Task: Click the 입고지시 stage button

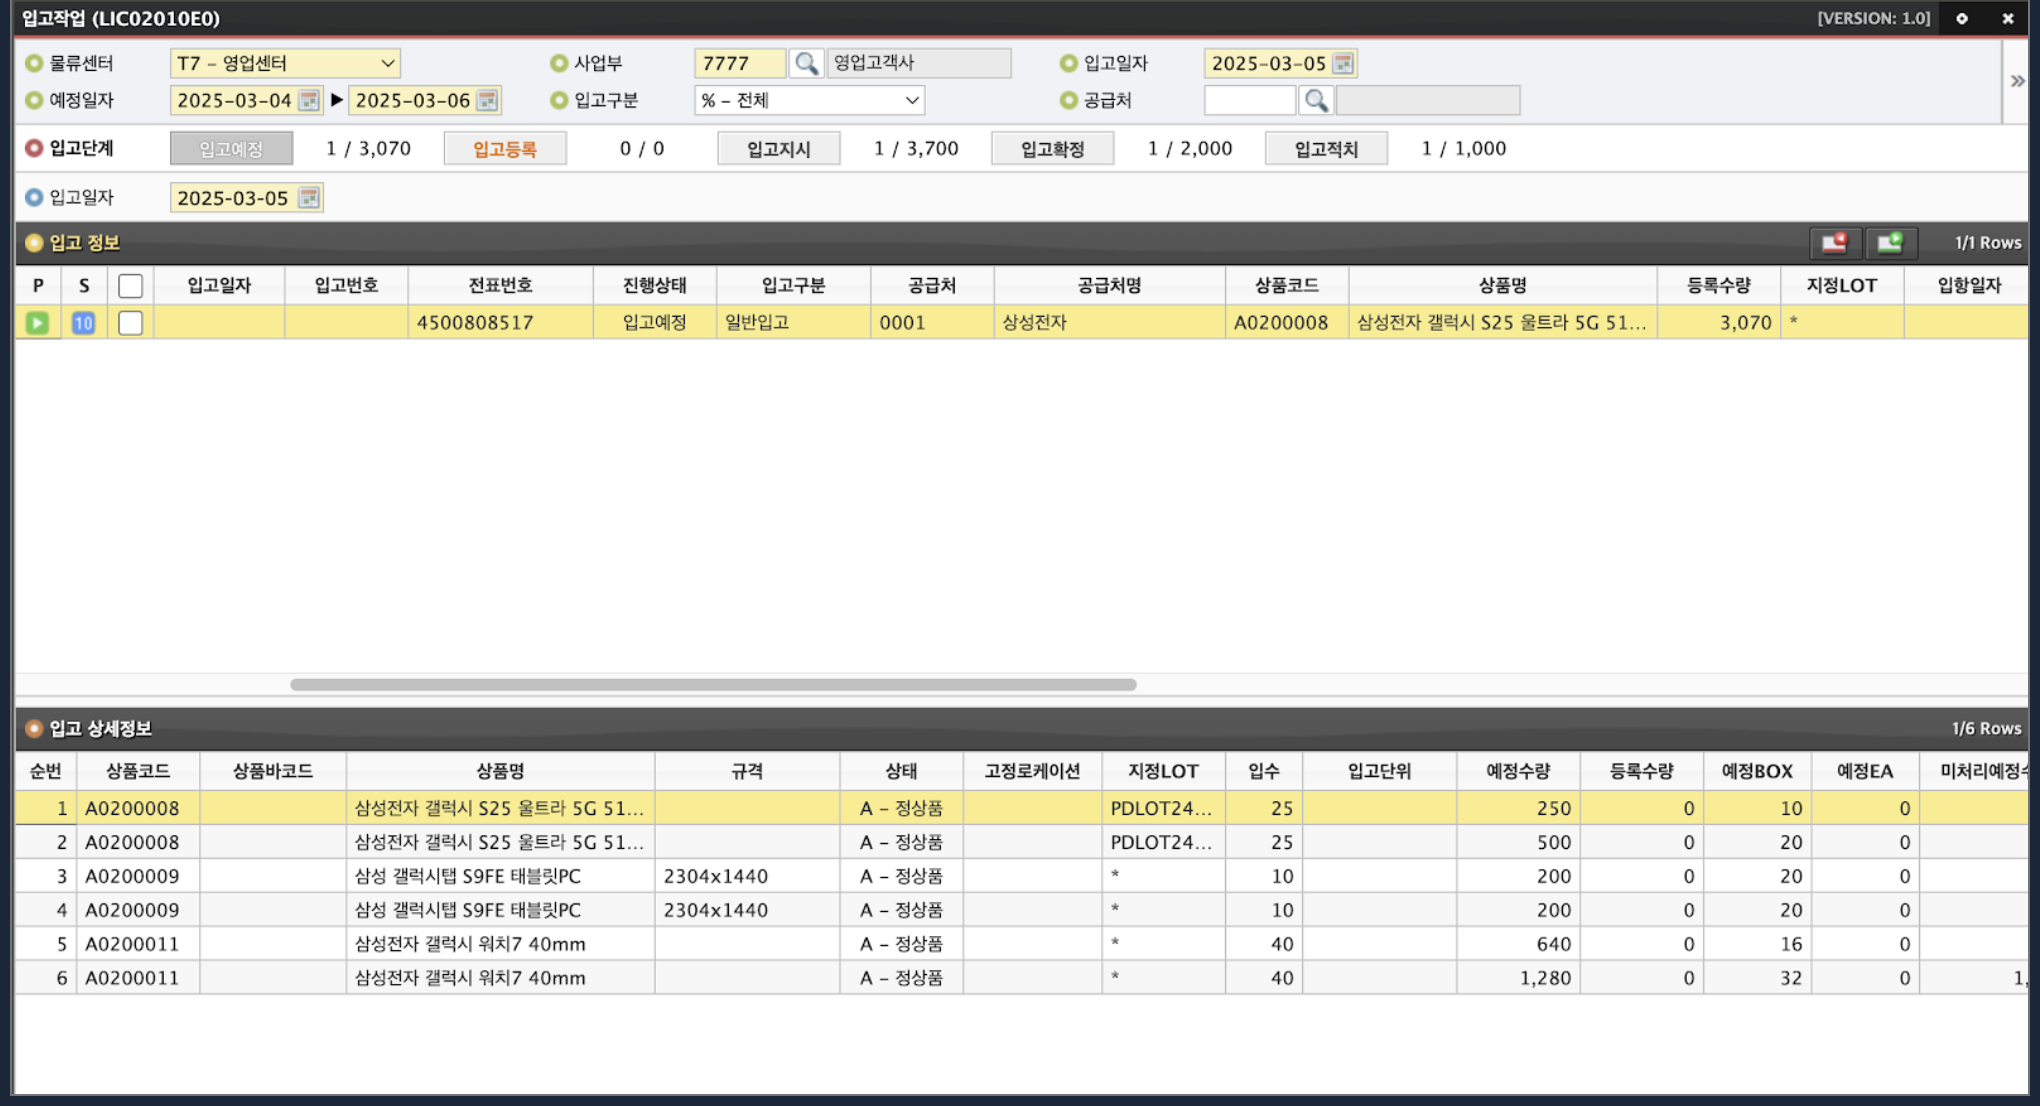Action: pyautogui.click(x=778, y=149)
